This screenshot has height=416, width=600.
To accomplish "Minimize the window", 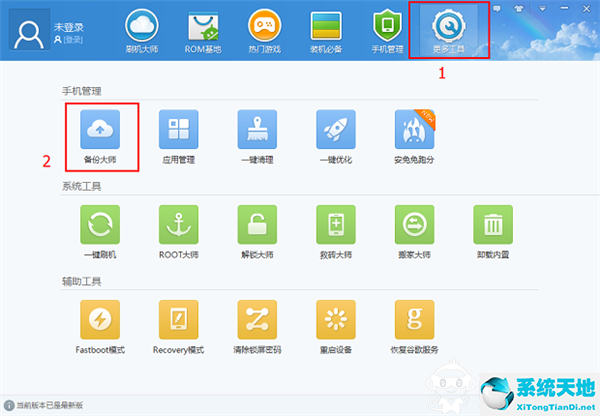I will point(564,8).
